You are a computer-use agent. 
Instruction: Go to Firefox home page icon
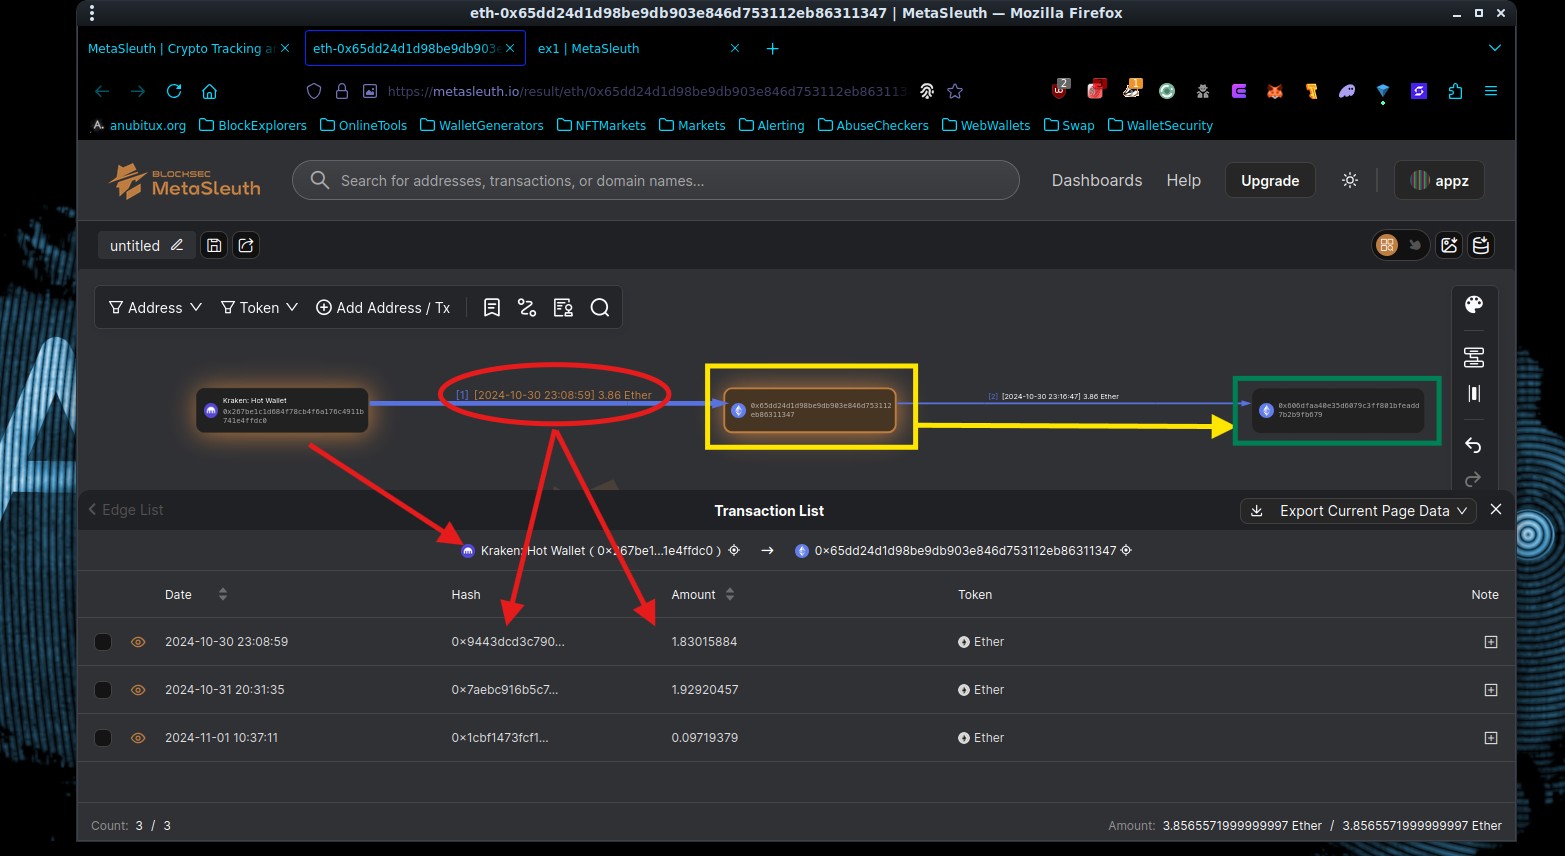pos(209,91)
